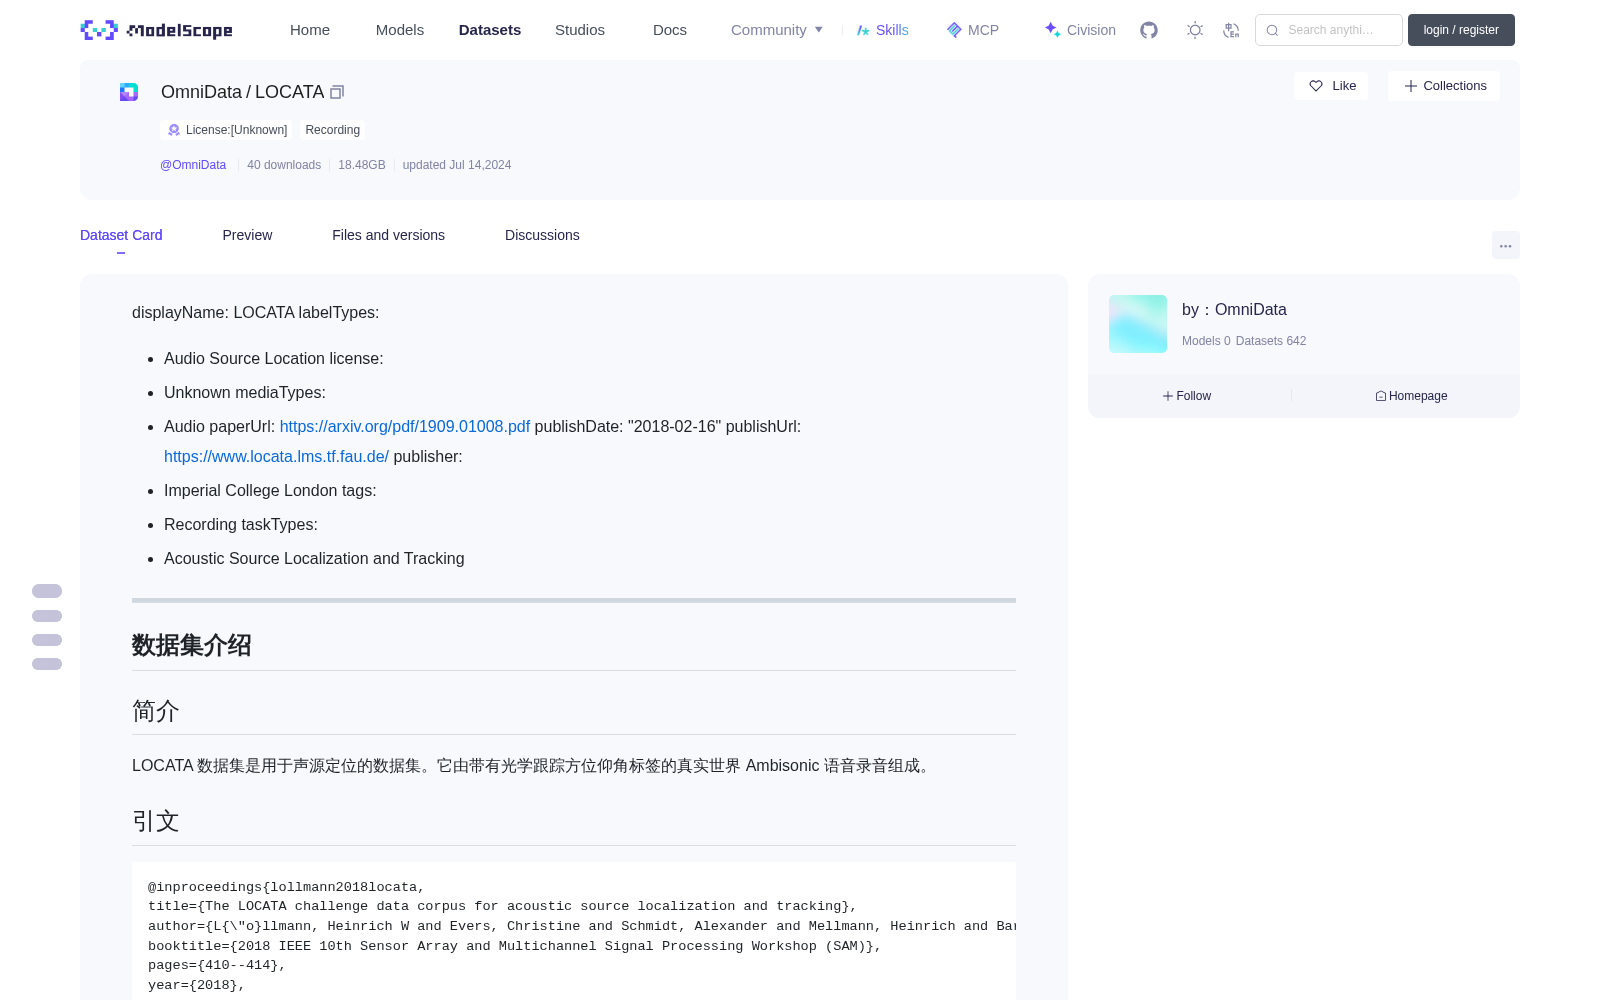Open the GitHub icon link
This screenshot has height=1000, width=1600.
coord(1149,30)
